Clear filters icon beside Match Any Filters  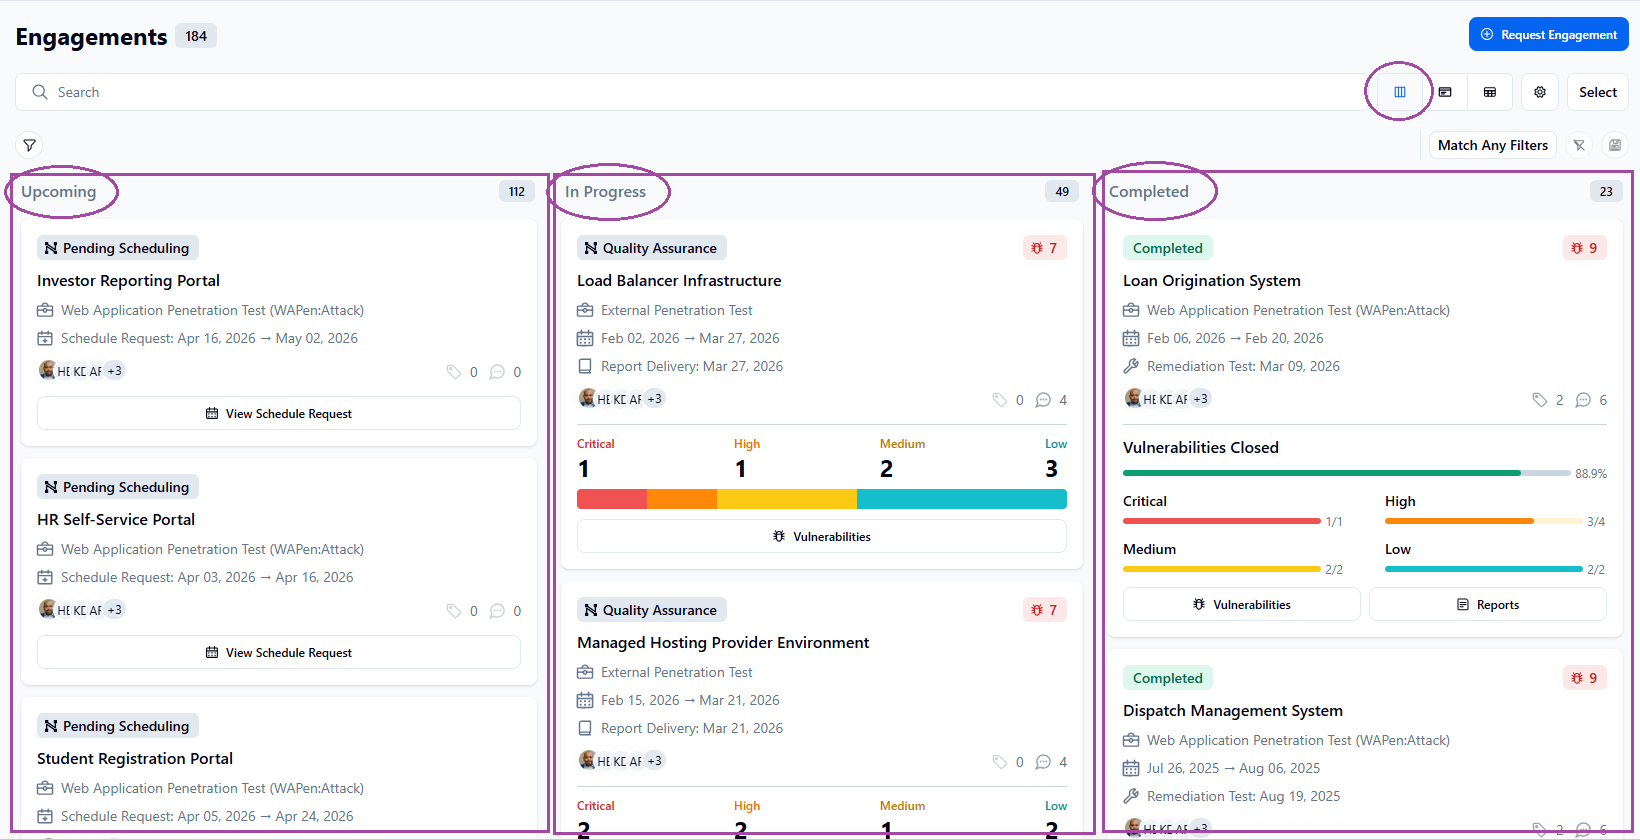pos(1579,145)
